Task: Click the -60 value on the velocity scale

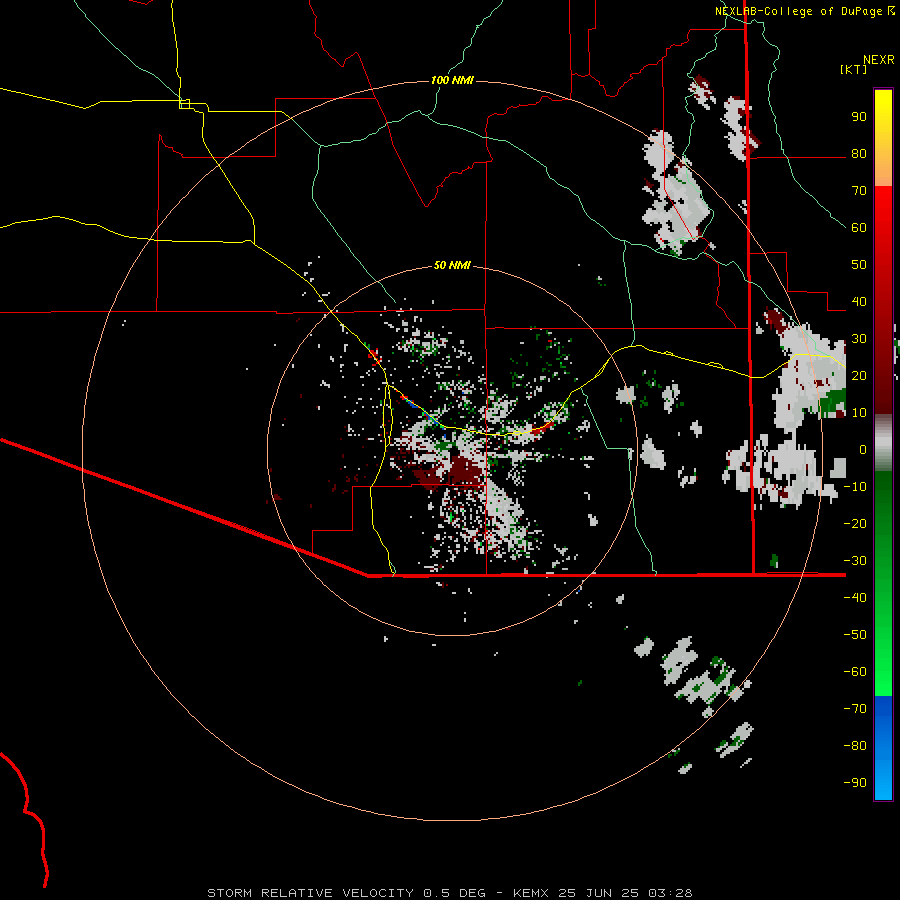Action: point(855,672)
